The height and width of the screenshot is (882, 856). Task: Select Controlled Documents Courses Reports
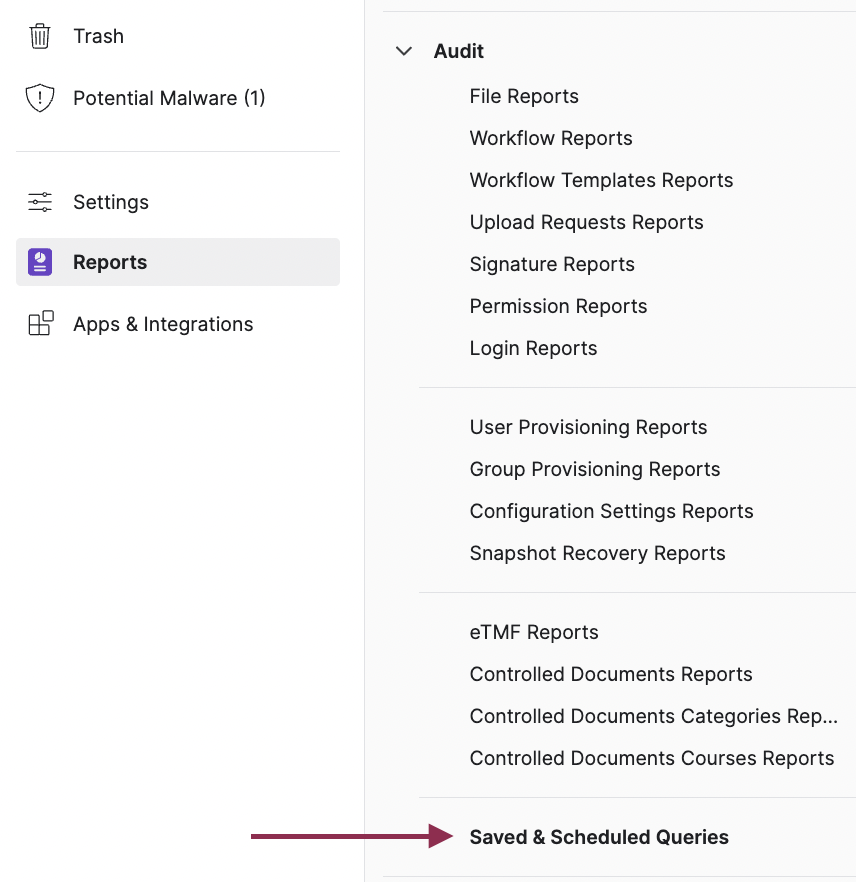[x=651, y=758]
